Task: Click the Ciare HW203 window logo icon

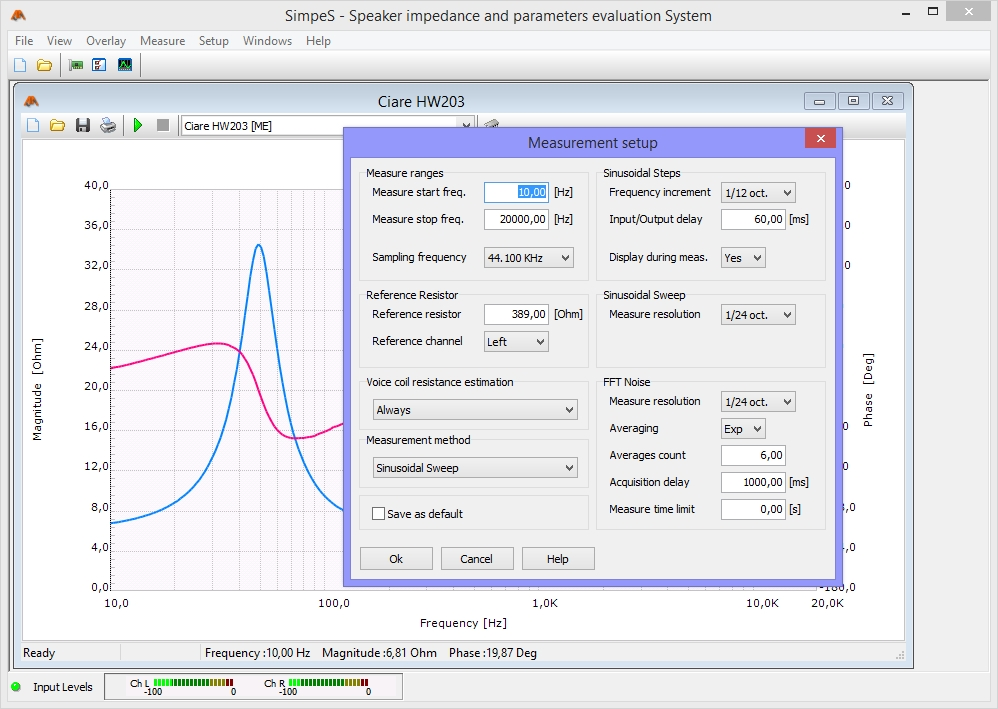Action: [31, 101]
